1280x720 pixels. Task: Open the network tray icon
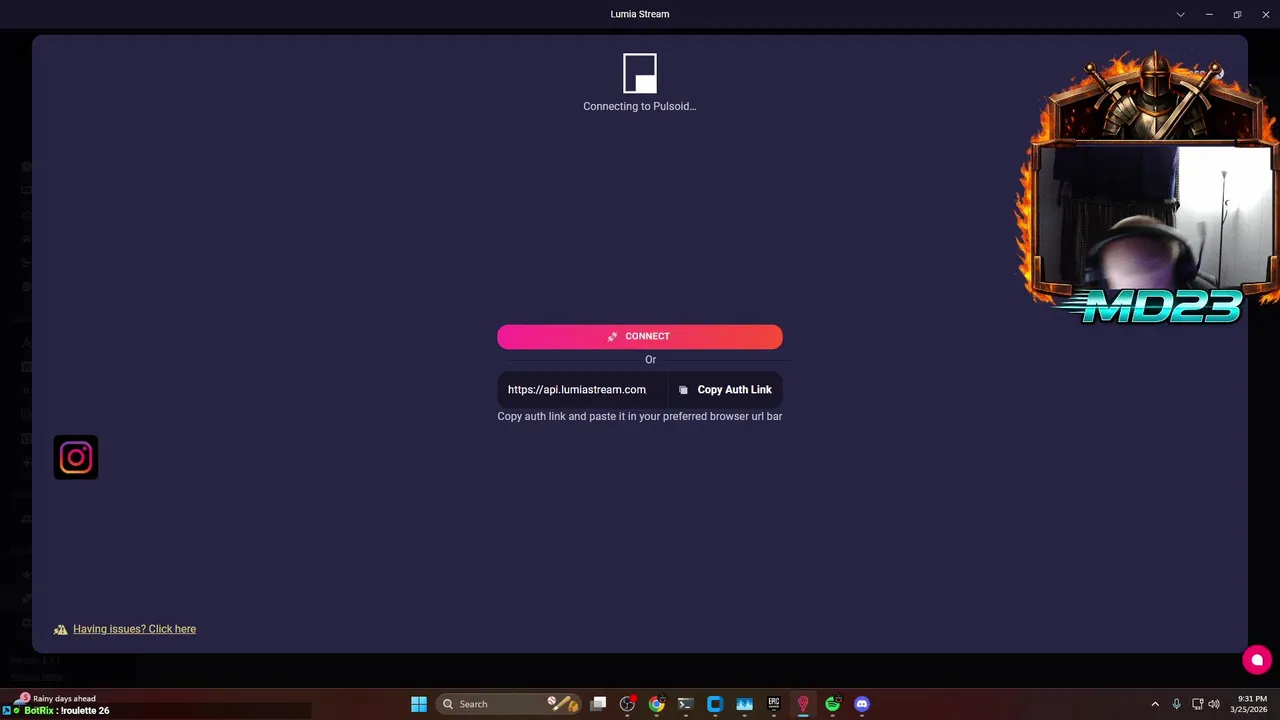1197,704
